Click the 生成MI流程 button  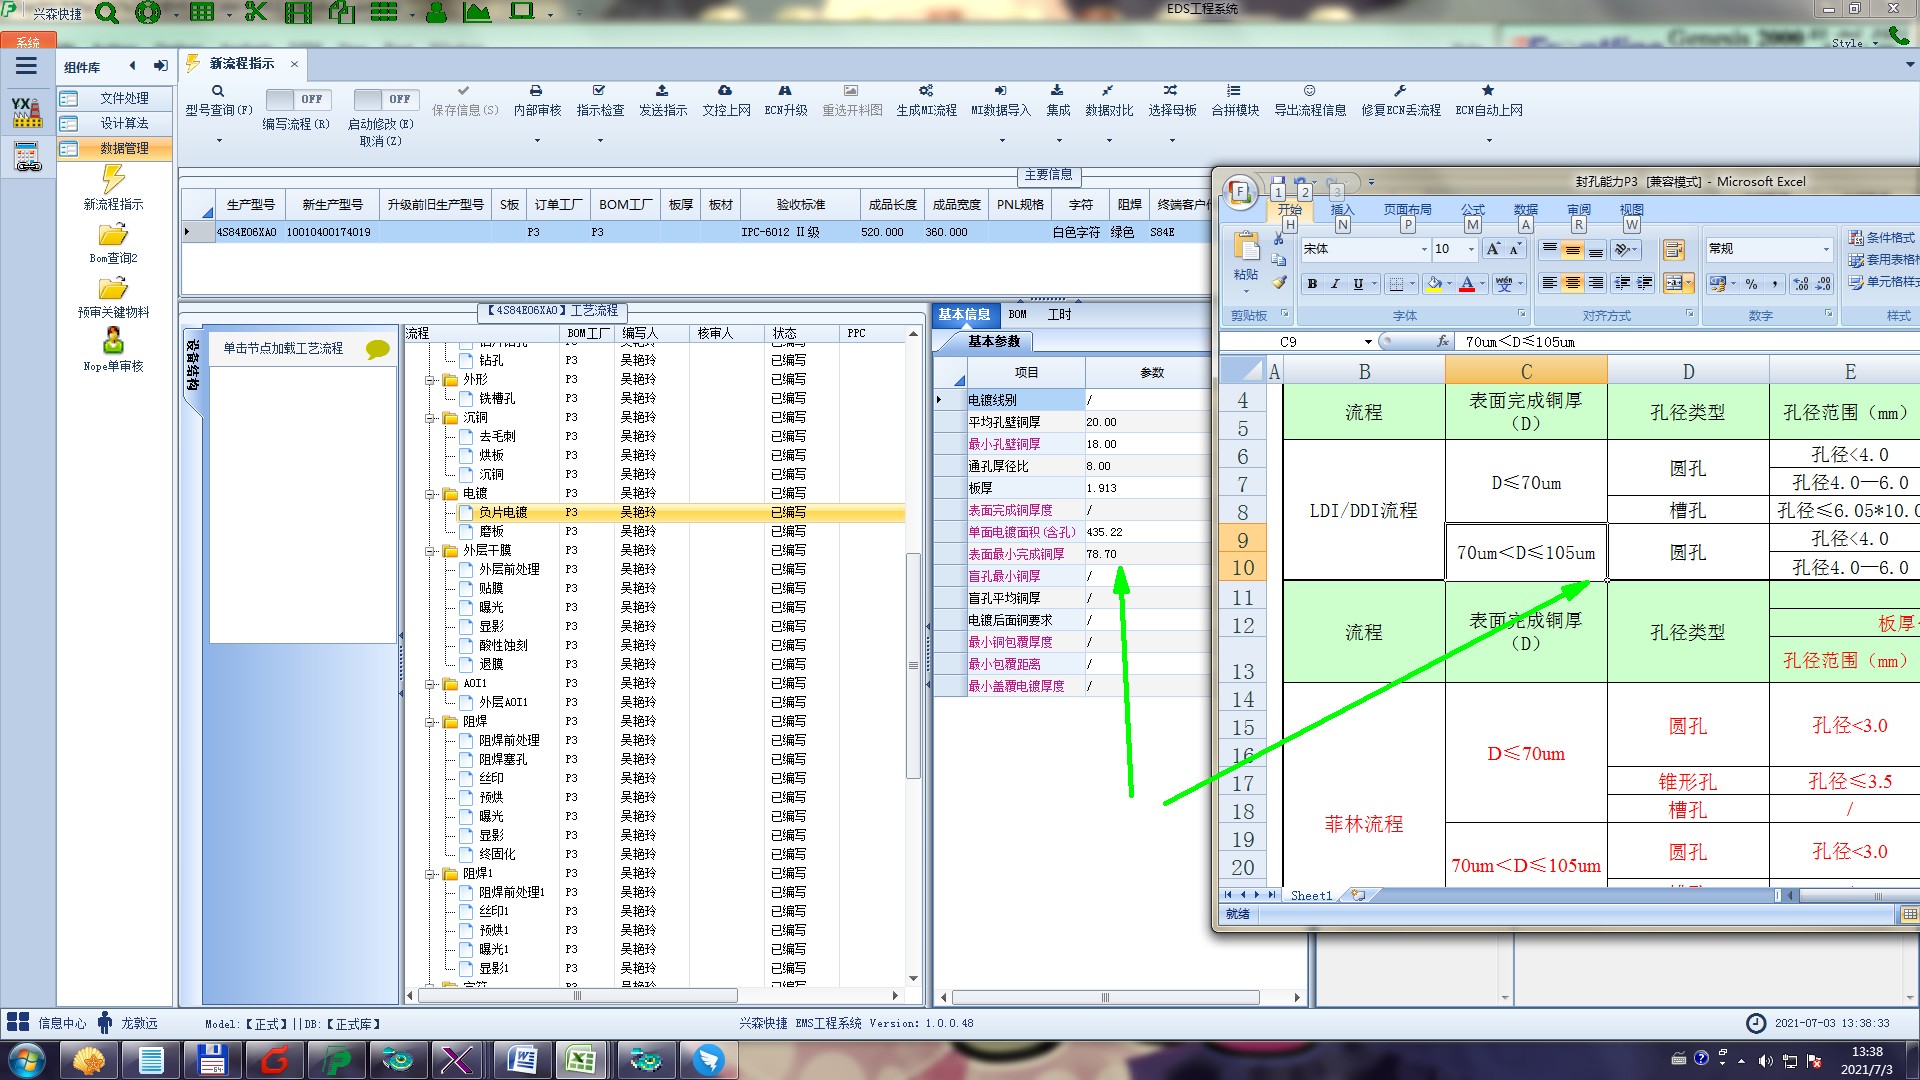pyautogui.click(x=926, y=101)
